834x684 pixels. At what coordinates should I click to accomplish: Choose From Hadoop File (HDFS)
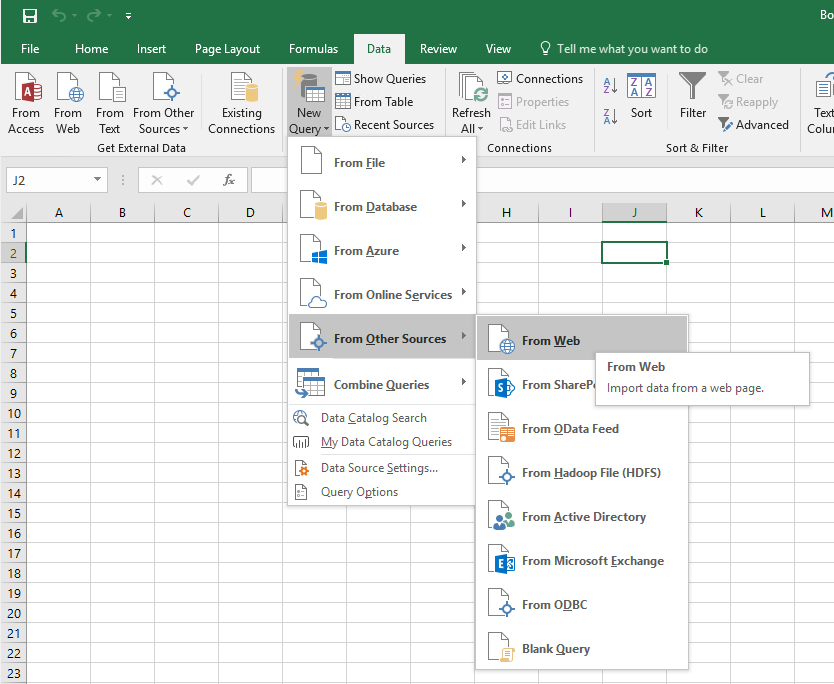pos(582,473)
